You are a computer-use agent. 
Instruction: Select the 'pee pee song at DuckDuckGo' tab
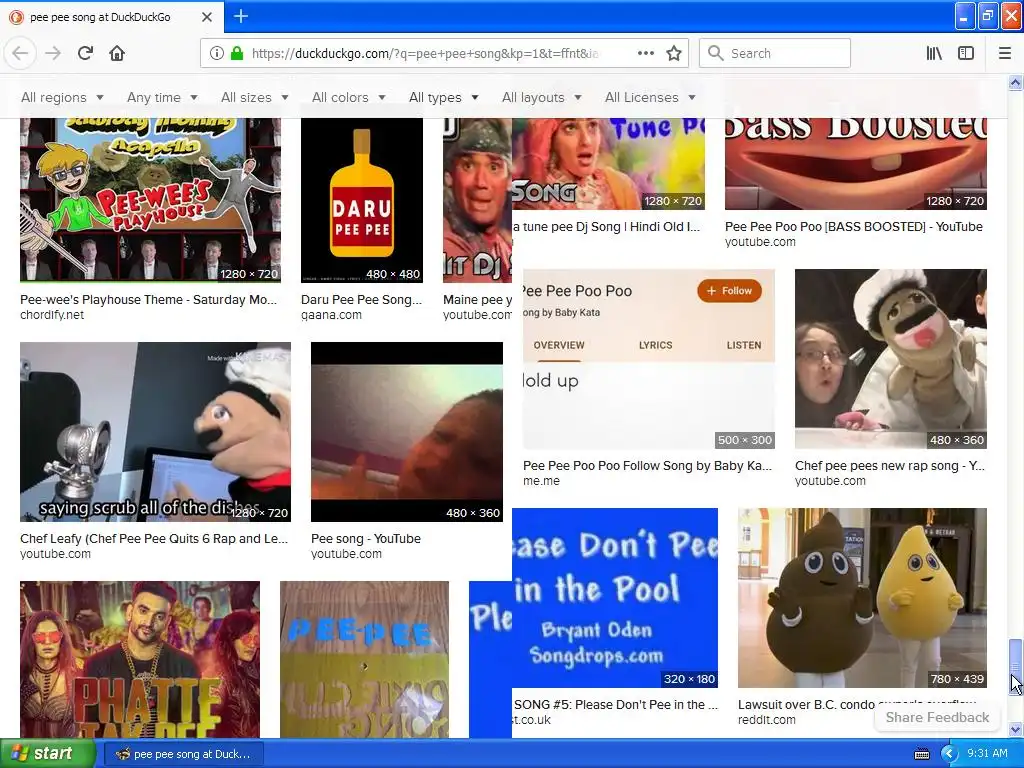point(112,17)
